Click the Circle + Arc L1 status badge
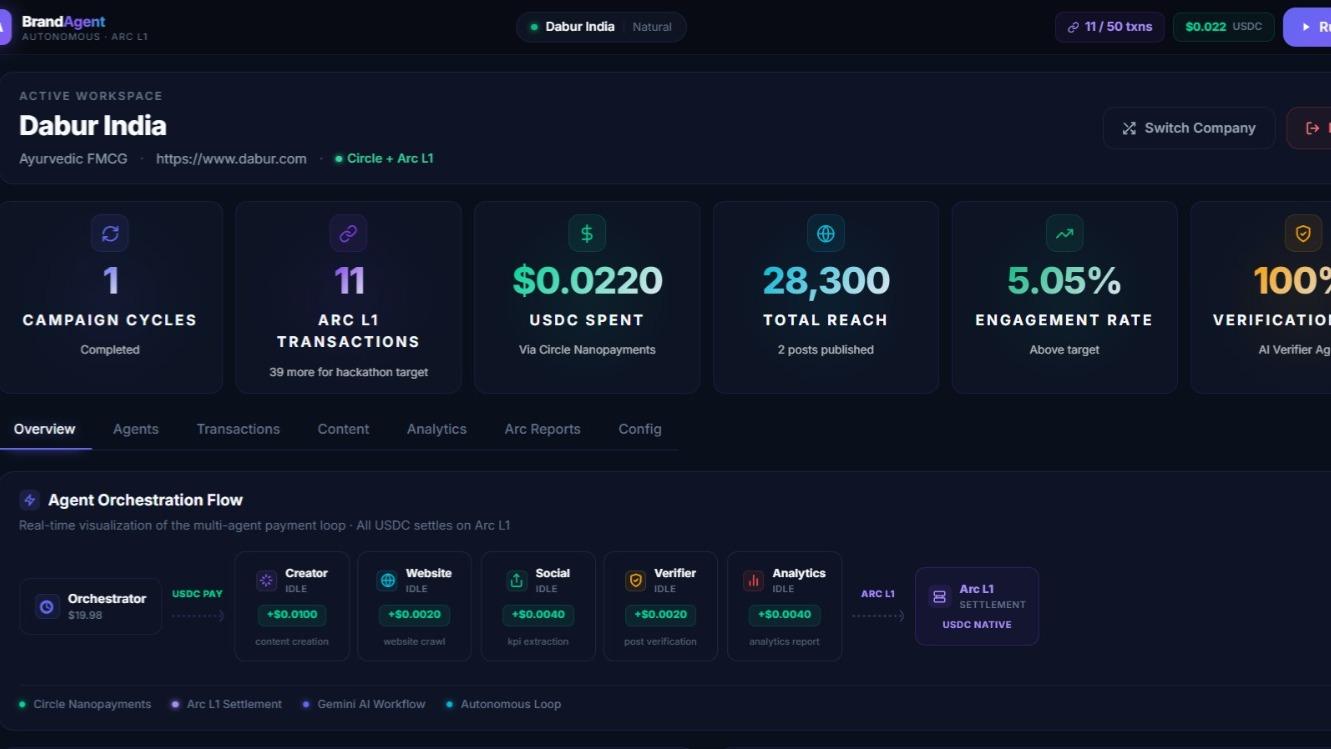Image resolution: width=1331 pixels, height=749 pixels. pos(384,158)
